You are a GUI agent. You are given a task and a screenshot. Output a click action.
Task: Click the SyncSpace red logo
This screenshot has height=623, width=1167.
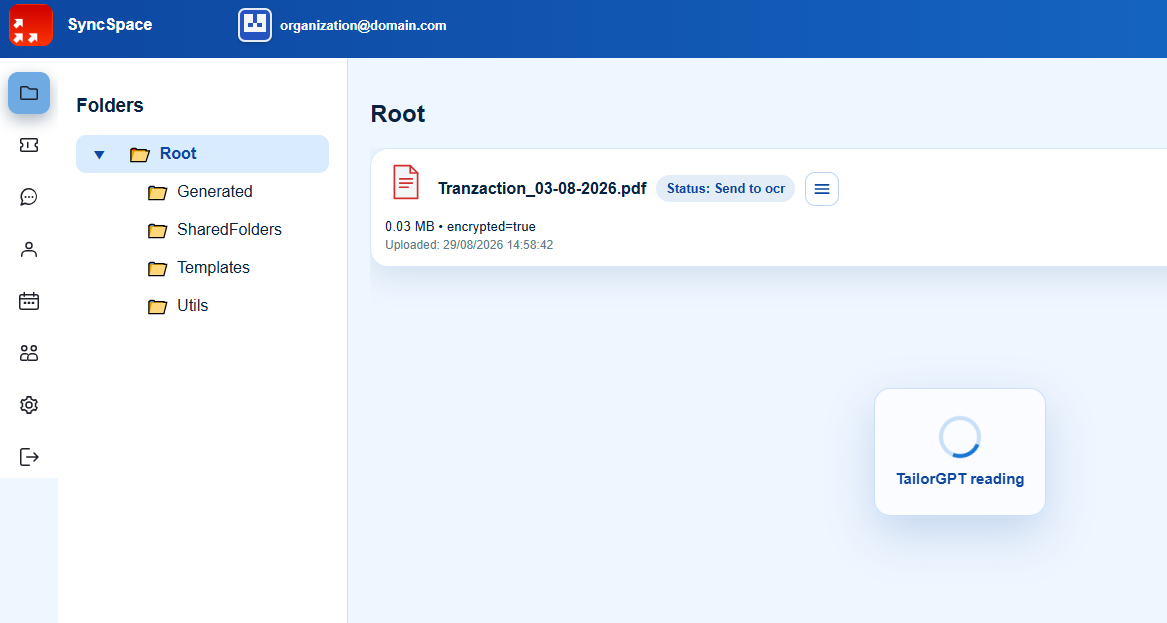[x=31, y=25]
